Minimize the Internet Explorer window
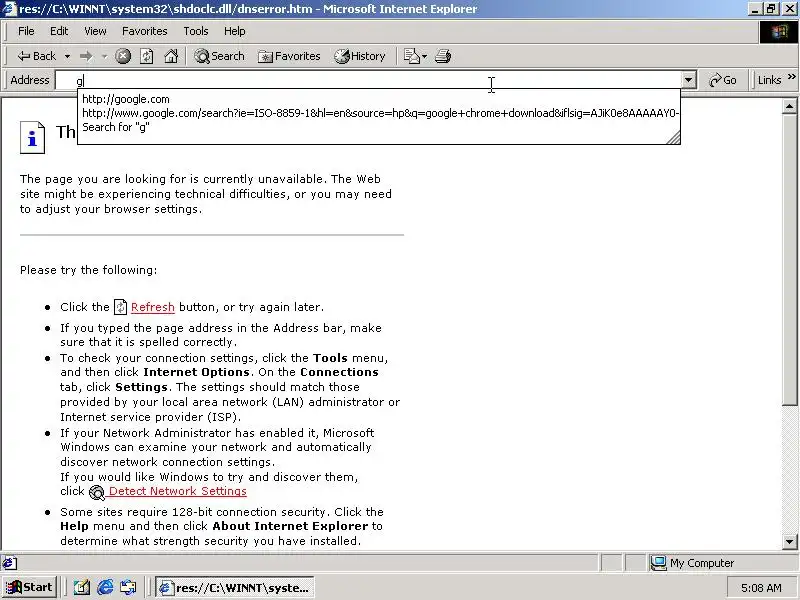Viewport: 800px width, 600px height. pos(756,9)
